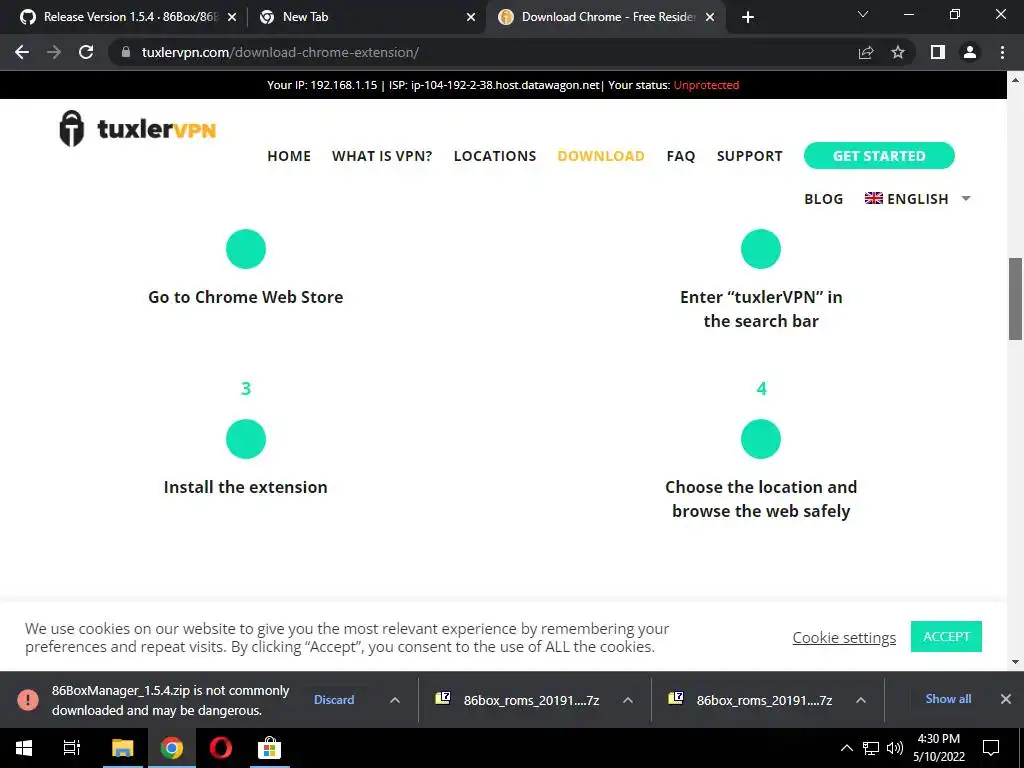The width and height of the screenshot is (1024, 768).
Task: Open Microsoft Store from taskbar
Action: click(x=269, y=748)
